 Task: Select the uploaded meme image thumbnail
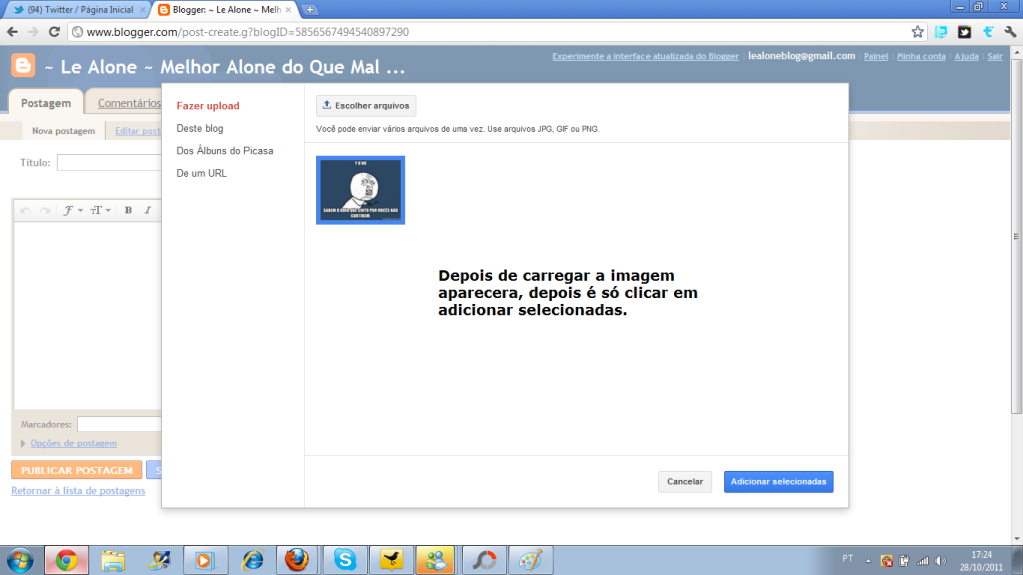click(360, 190)
